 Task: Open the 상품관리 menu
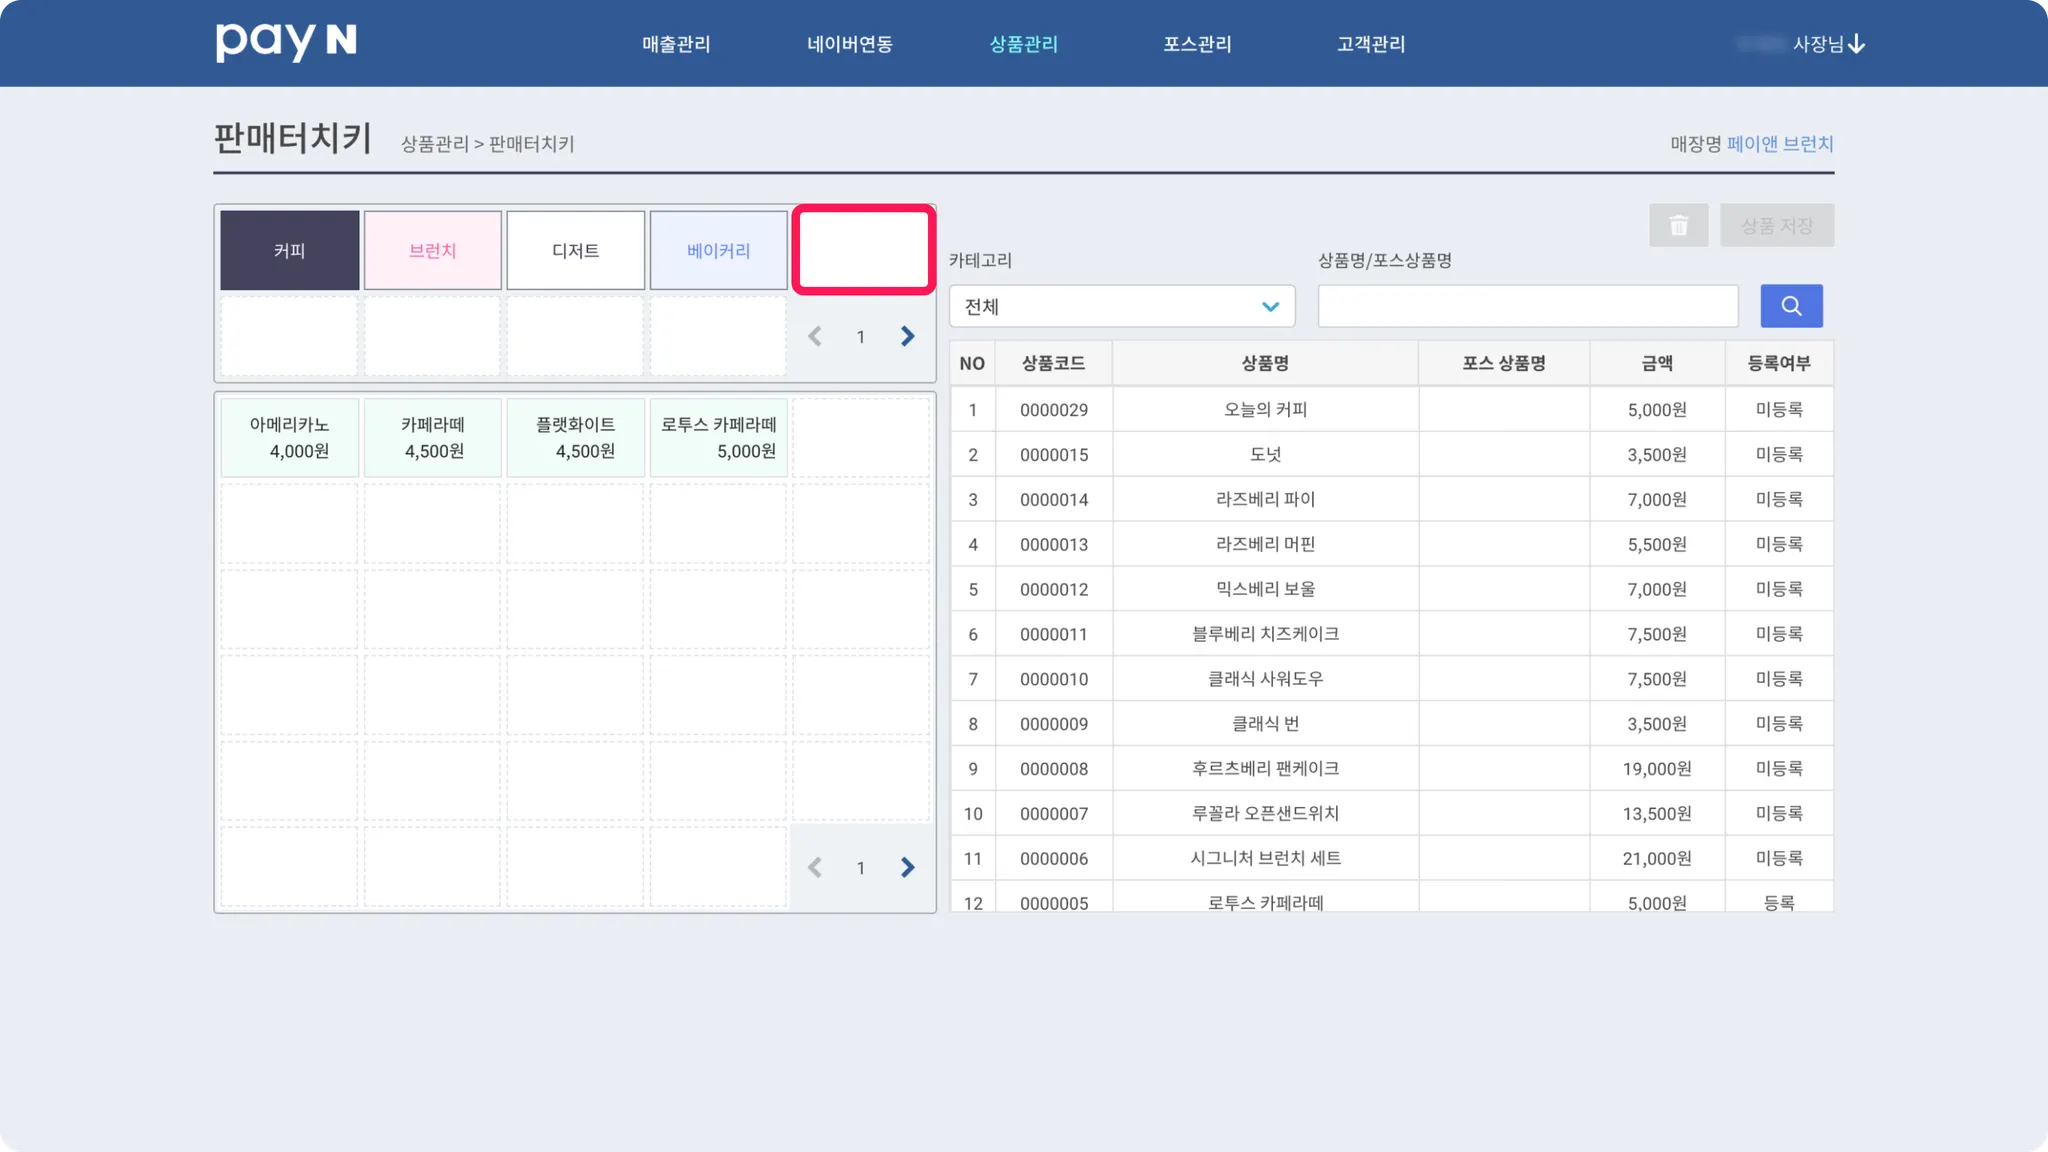(1023, 44)
